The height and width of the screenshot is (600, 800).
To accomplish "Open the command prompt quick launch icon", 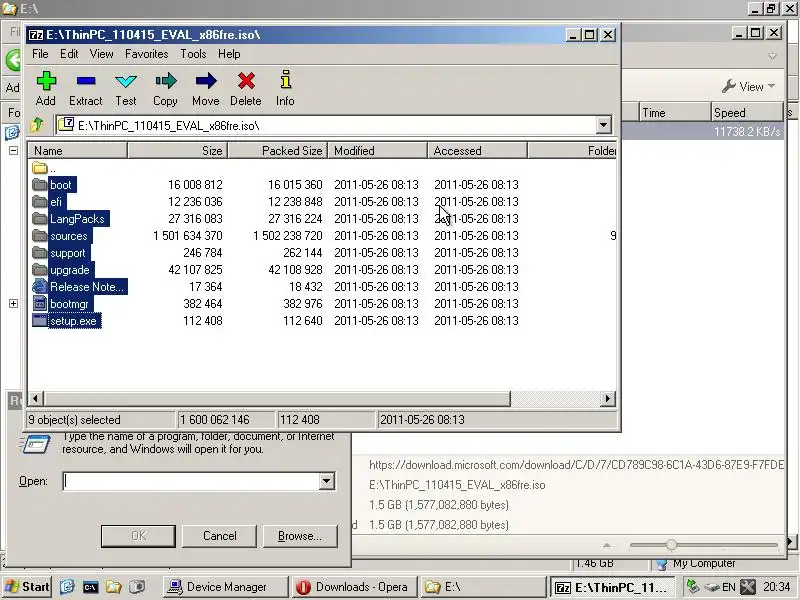I will pyautogui.click(x=90, y=587).
